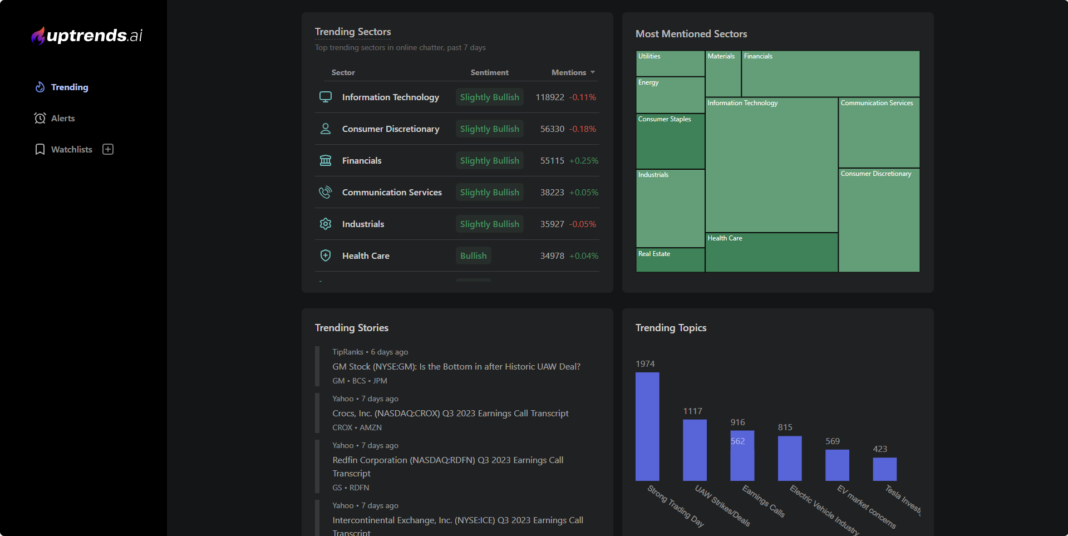
Task: Select the Information Technology treemap block
Action: coord(771,165)
